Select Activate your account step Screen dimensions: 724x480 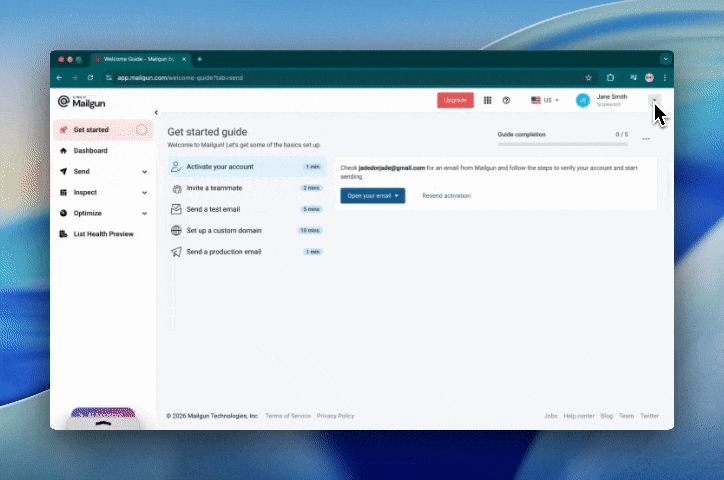[247, 167]
